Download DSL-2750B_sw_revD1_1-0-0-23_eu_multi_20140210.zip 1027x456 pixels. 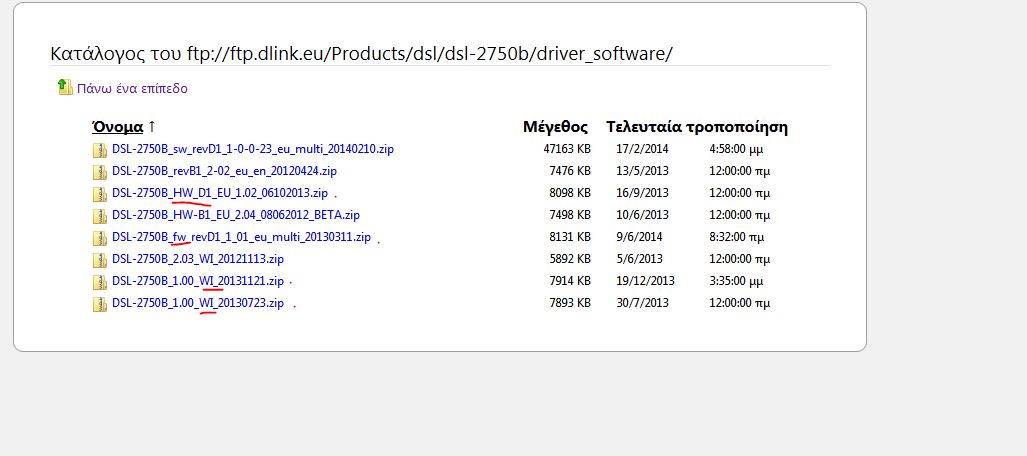pyautogui.click(x=253, y=149)
